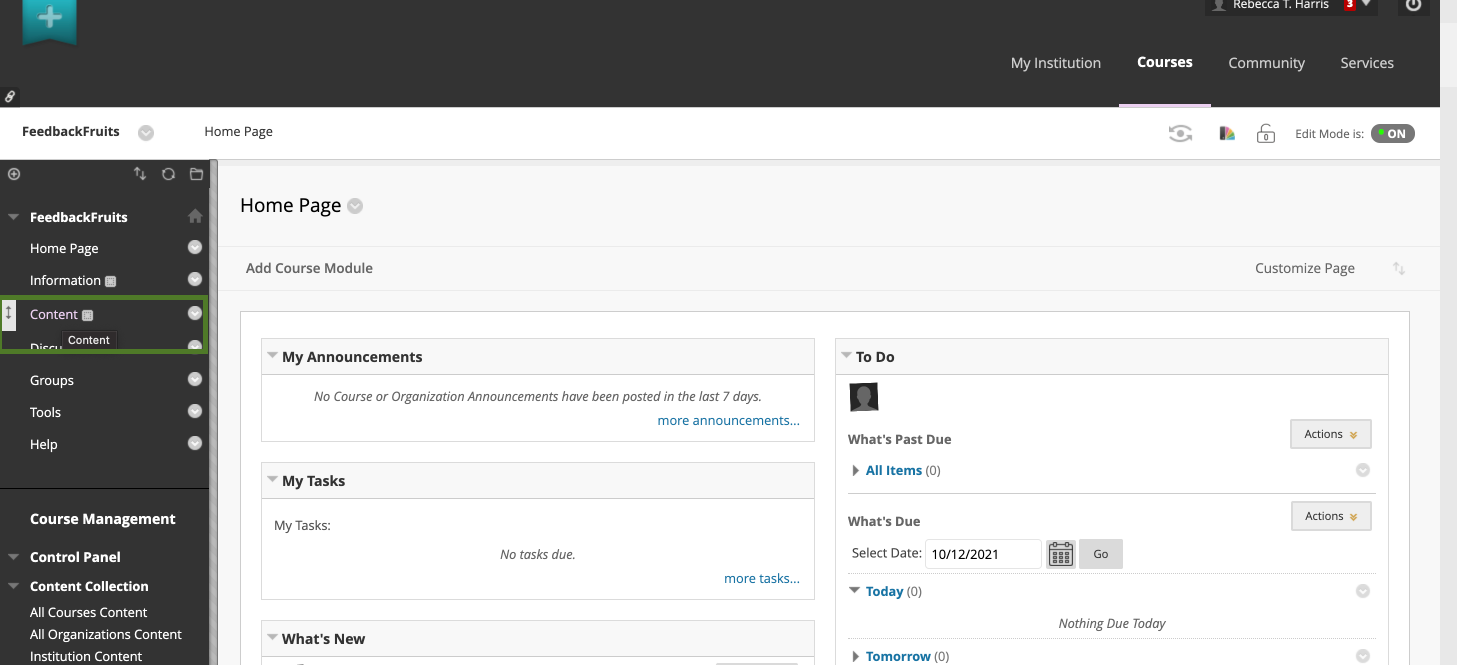Click the user avatar in To Do
The width and height of the screenshot is (1457, 665).
tap(864, 397)
